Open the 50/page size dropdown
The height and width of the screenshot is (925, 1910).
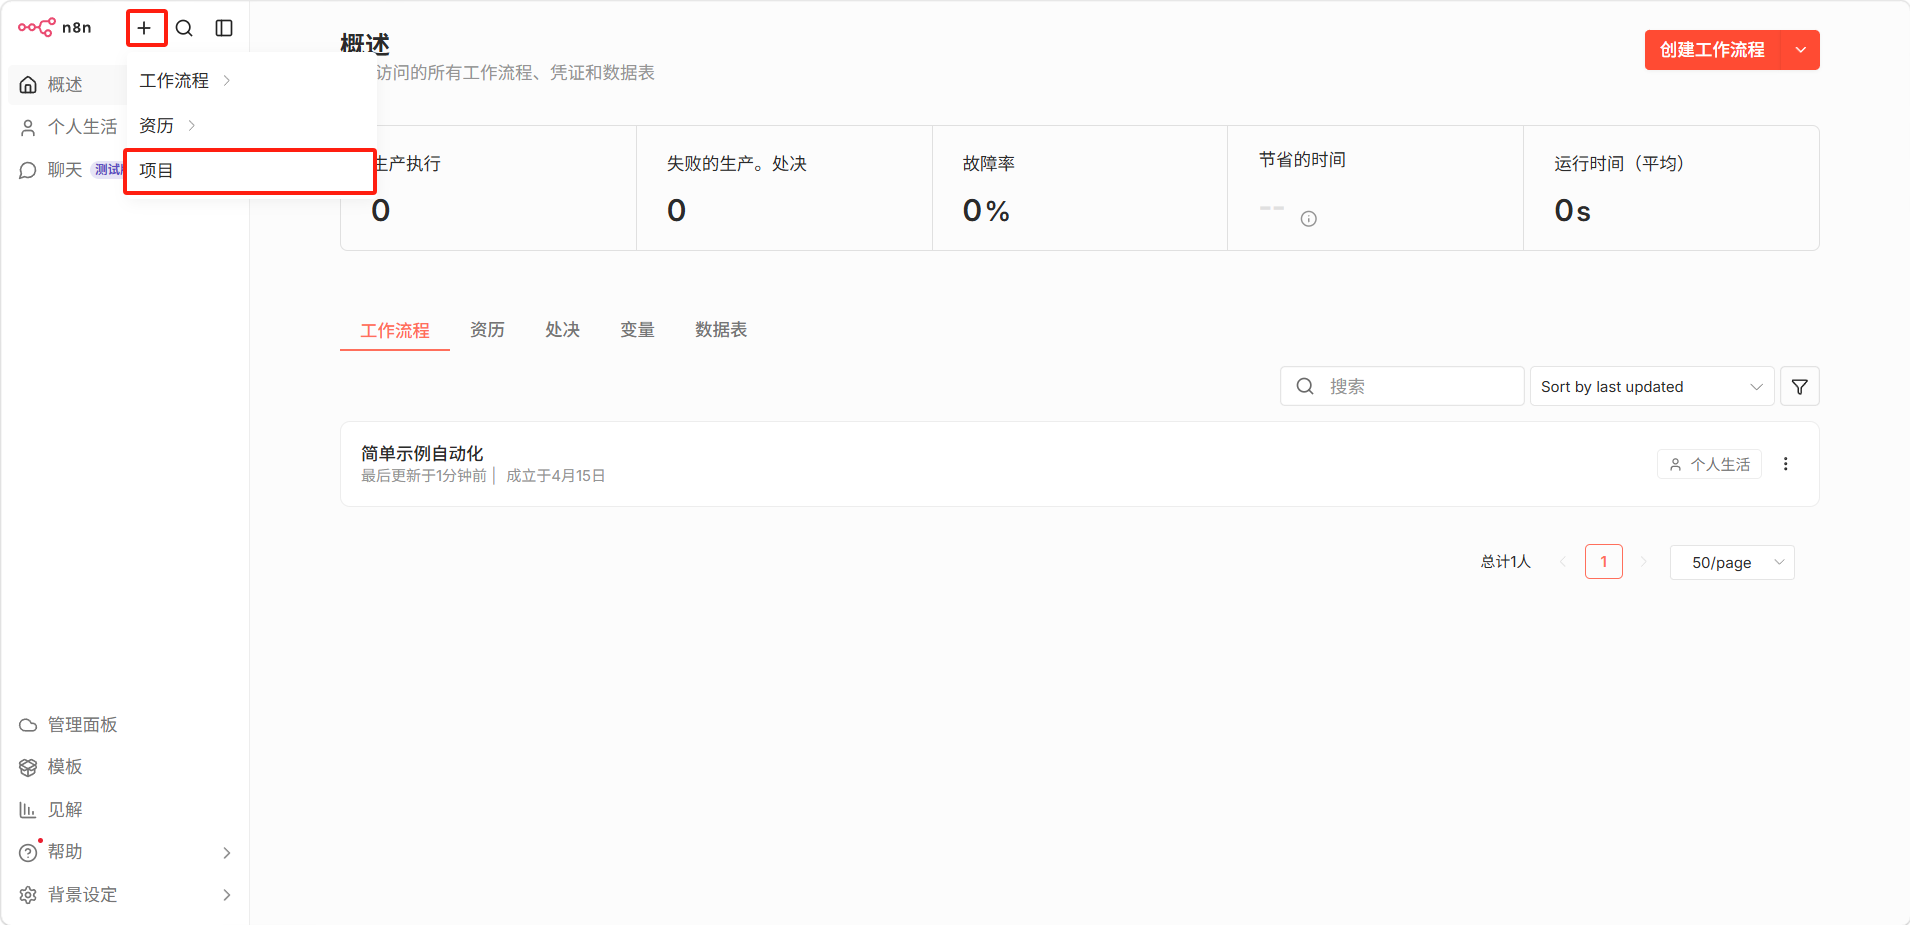[x=1732, y=563]
